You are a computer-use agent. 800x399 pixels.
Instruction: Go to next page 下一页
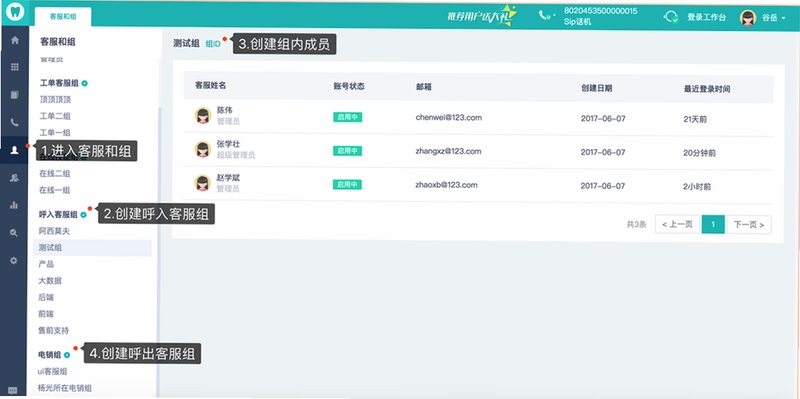point(748,225)
